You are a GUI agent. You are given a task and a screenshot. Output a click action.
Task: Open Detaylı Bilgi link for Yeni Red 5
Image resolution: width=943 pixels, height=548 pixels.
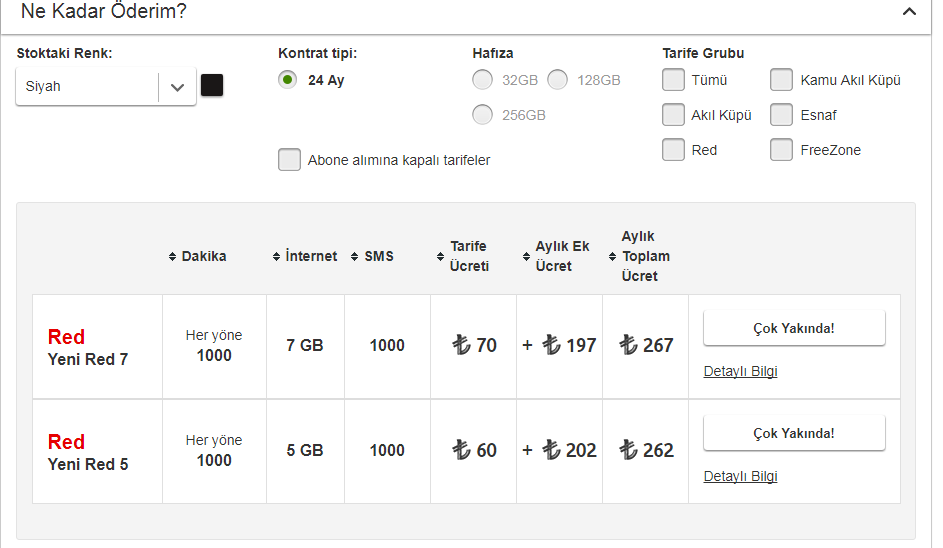coord(740,476)
